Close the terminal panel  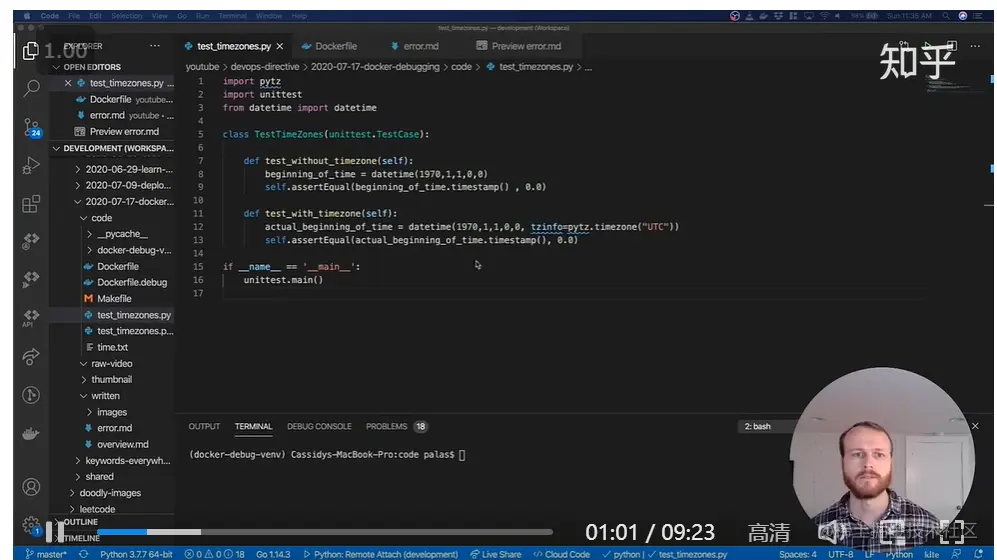coord(975,426)
